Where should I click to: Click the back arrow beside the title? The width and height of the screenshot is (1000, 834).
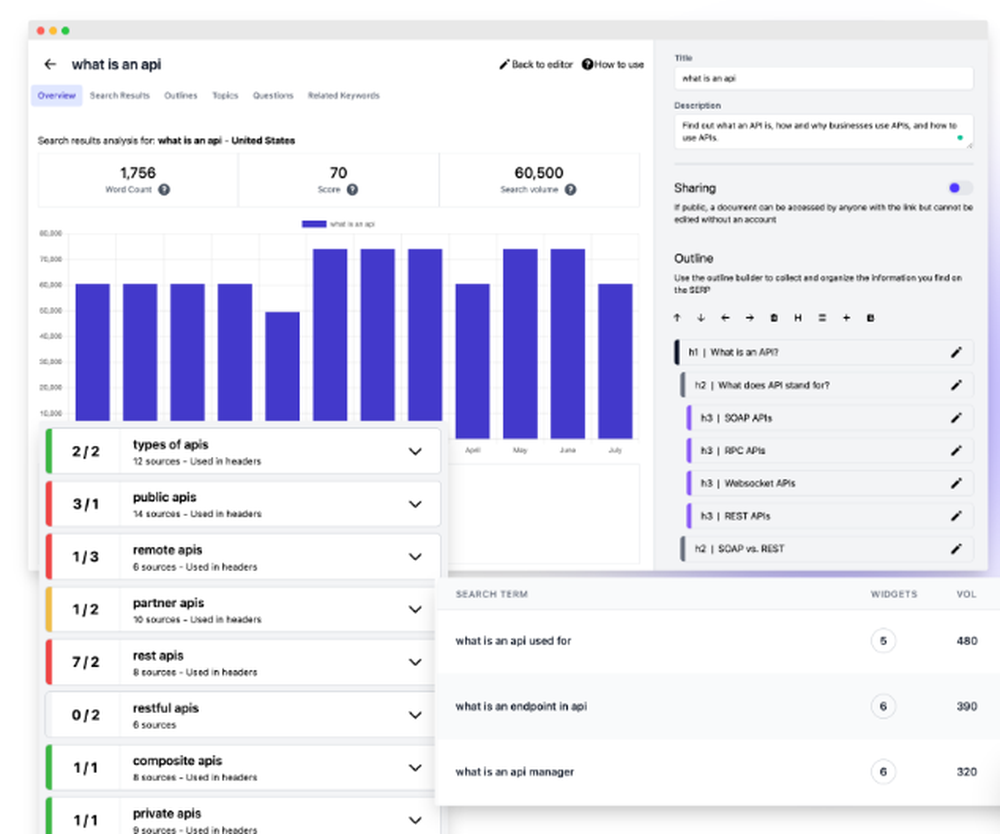pos(50,64)
